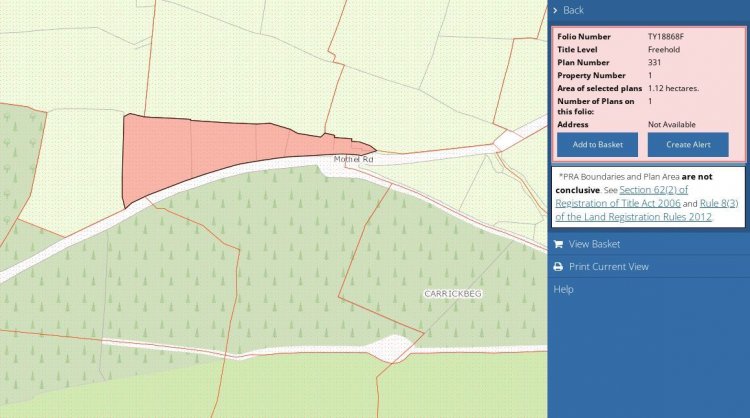Open the Help menu item
Screen dimensions: 750x418
[x=563, y=289]
